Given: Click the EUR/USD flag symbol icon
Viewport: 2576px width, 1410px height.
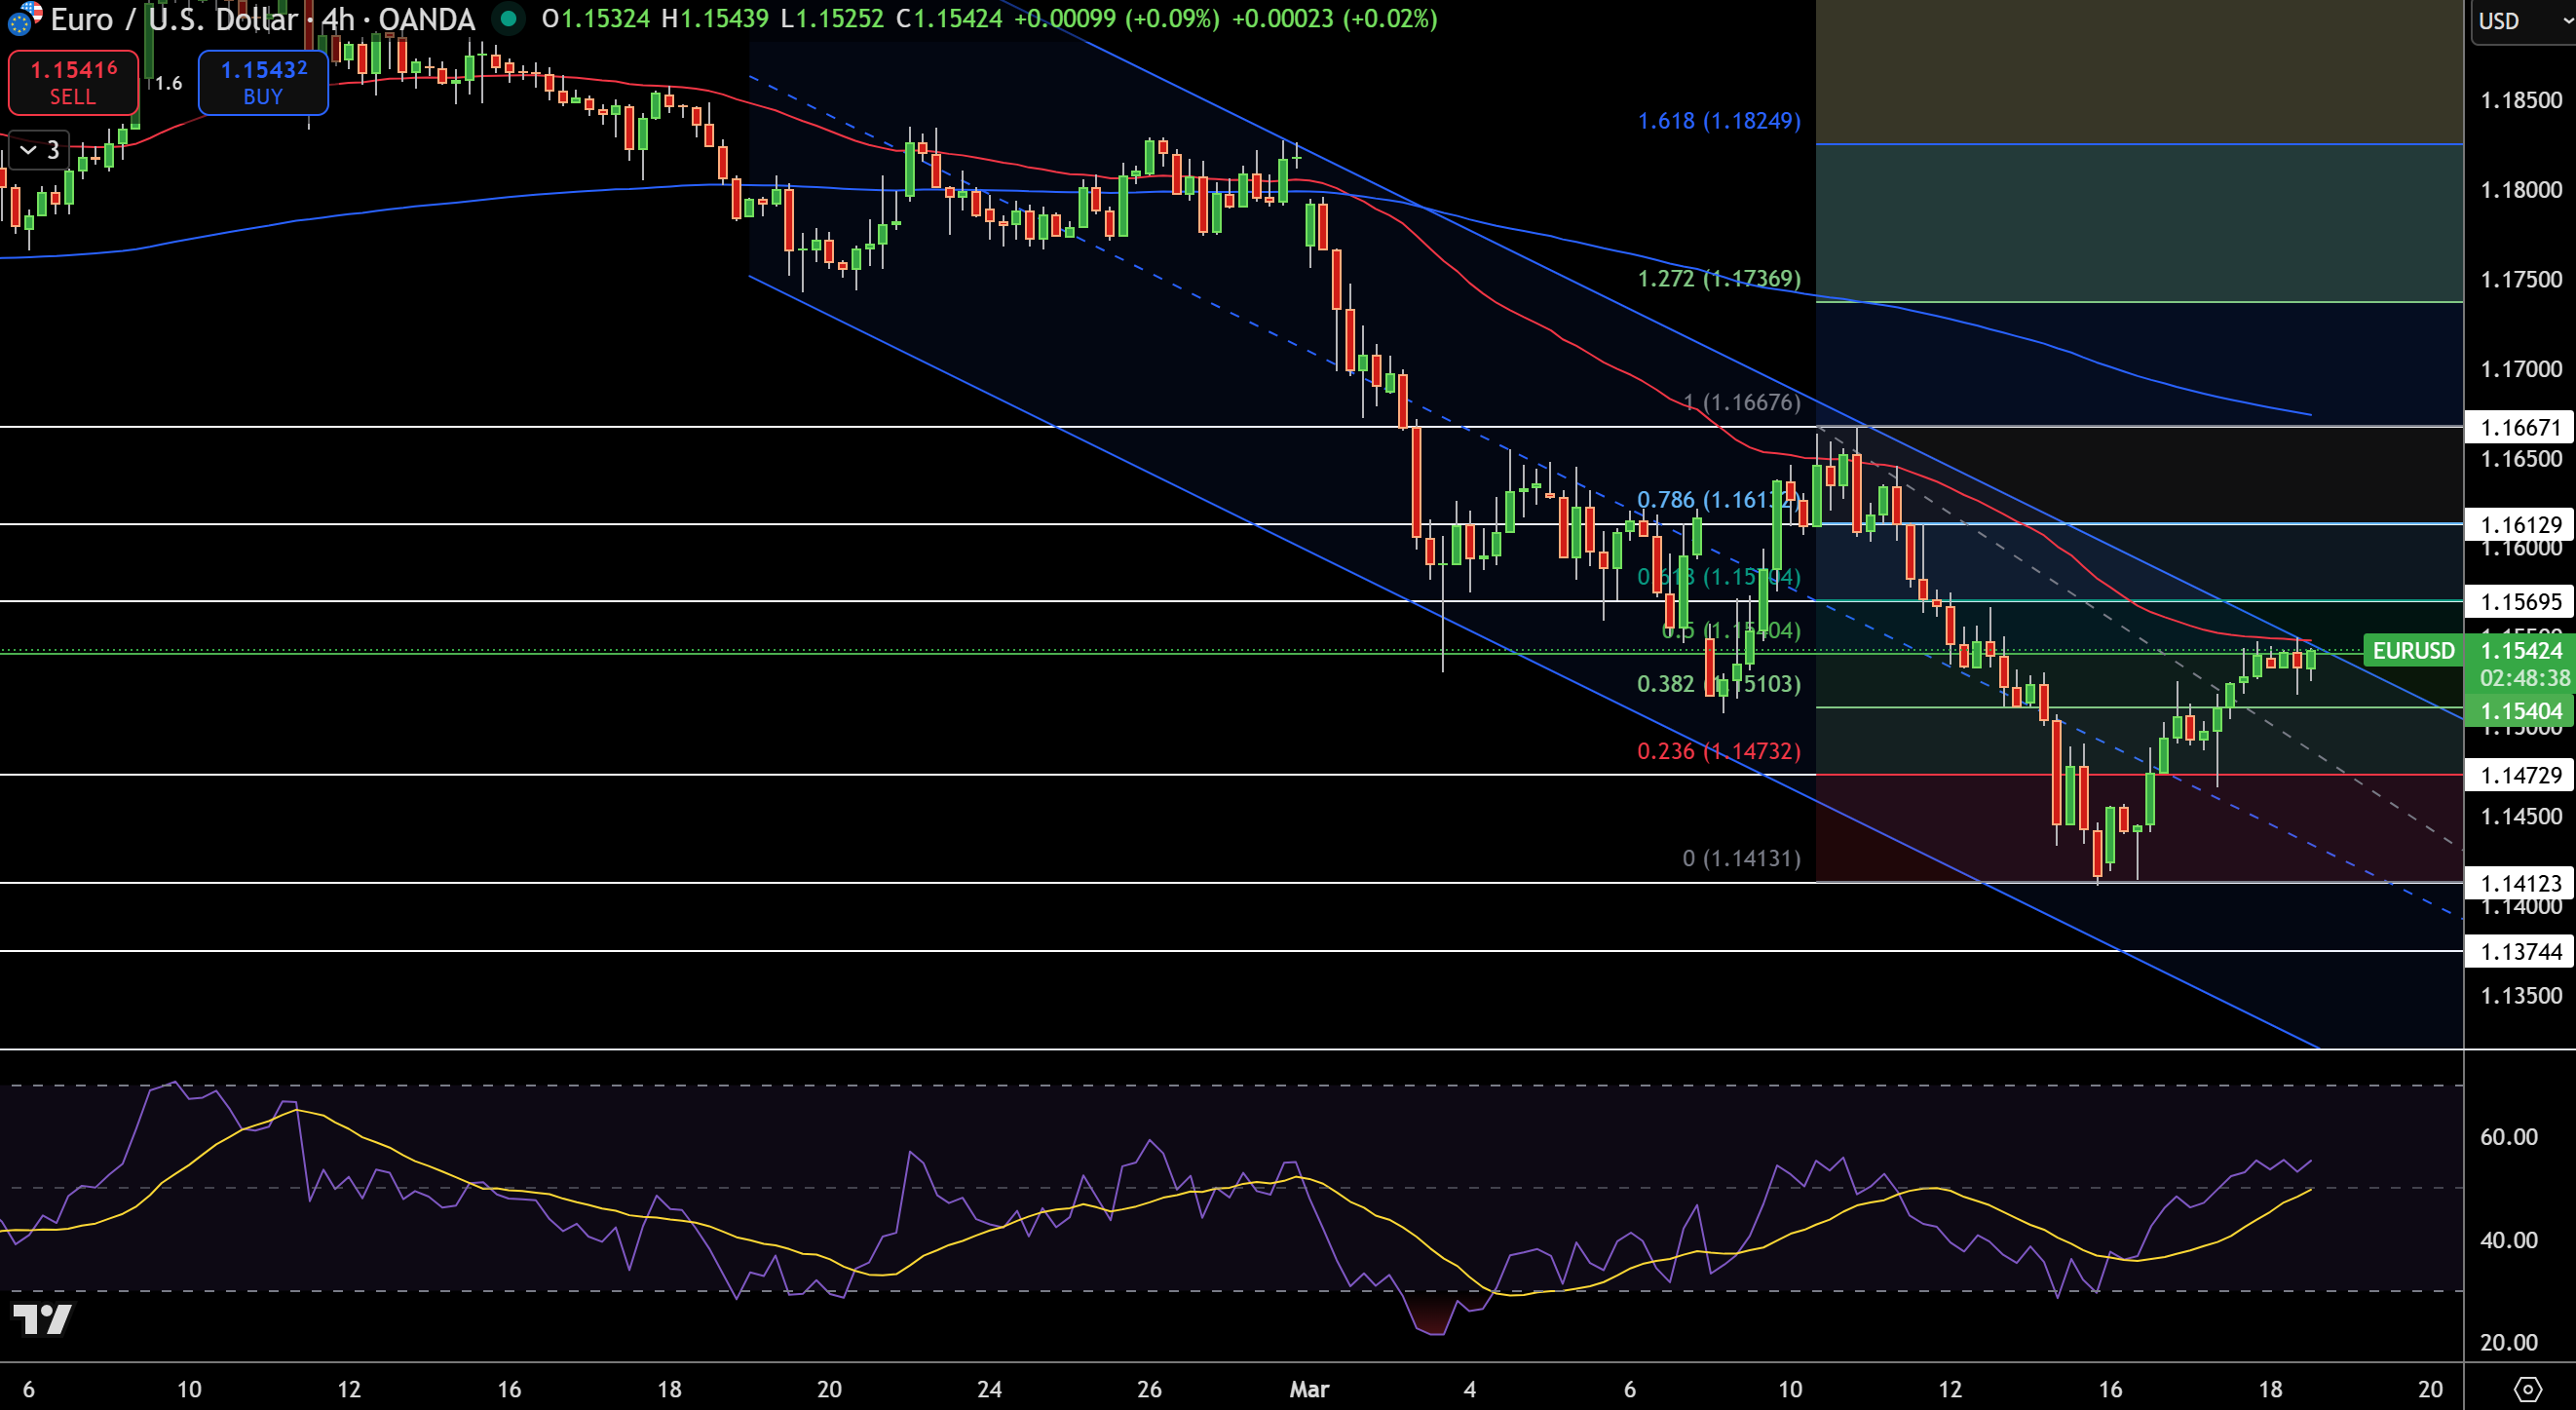Looking at the screenshot, I should tap(24, 17).
